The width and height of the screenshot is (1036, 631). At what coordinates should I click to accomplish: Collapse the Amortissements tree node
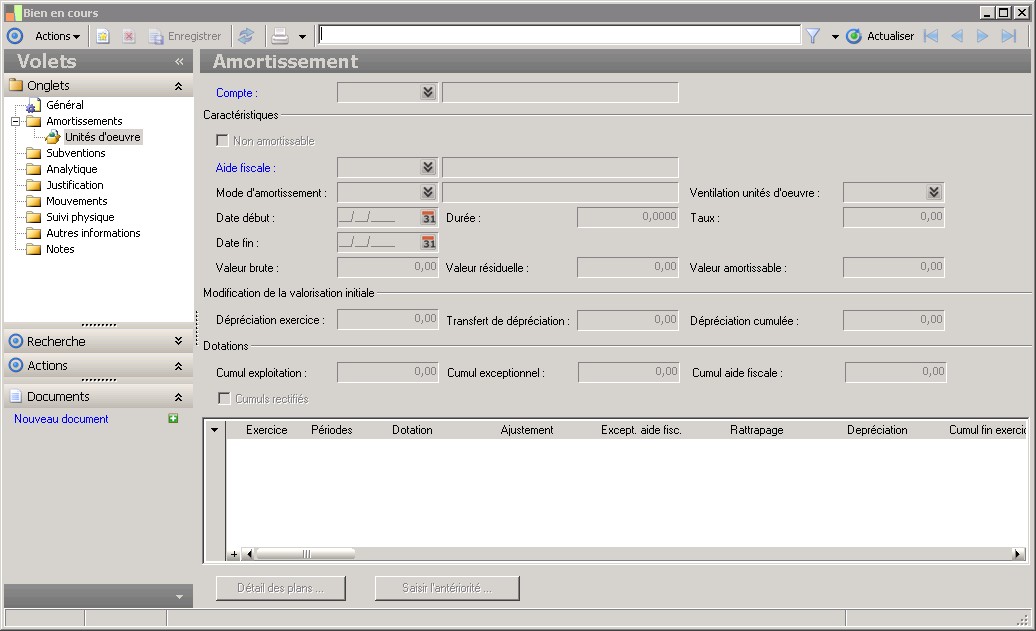15,122
